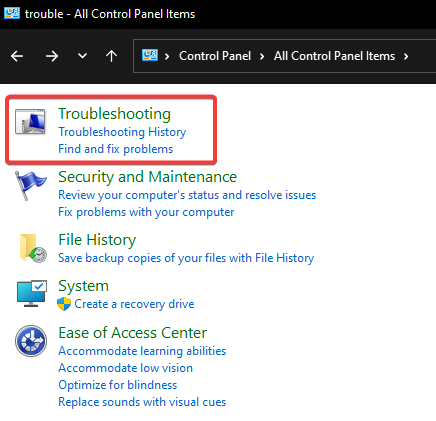436x421 pixels.
Task: Go back with the left arrow
Action: click(x=17, y=56)
